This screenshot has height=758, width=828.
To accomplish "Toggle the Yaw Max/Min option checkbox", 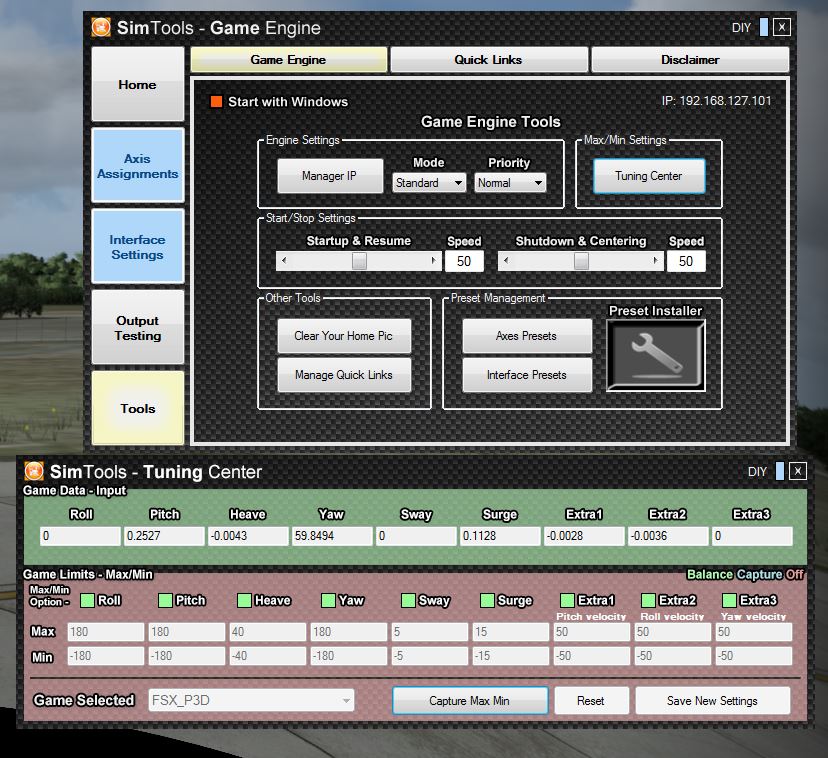I will click(328, 600).
